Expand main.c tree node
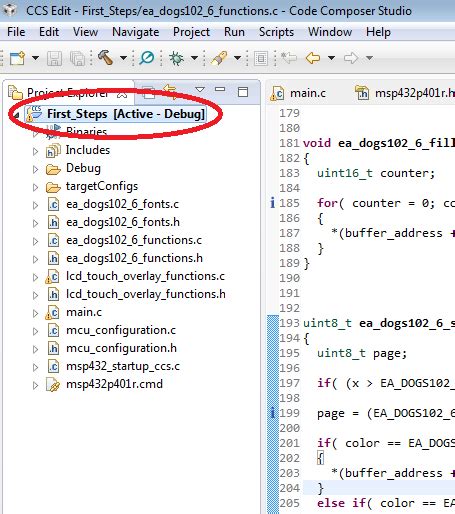Image resolution: width=455 pixels, height=514 pixels. click(35, 314)
